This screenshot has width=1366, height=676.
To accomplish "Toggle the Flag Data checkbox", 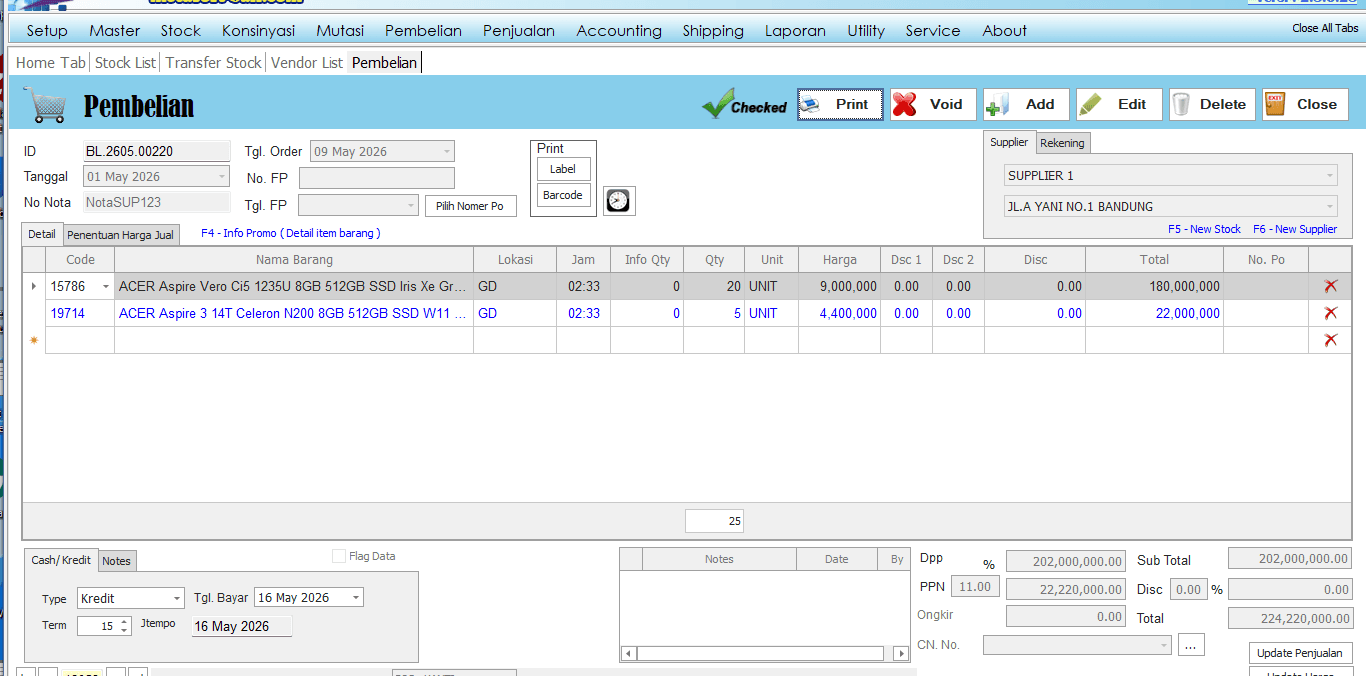I will (x=339, y=556).
